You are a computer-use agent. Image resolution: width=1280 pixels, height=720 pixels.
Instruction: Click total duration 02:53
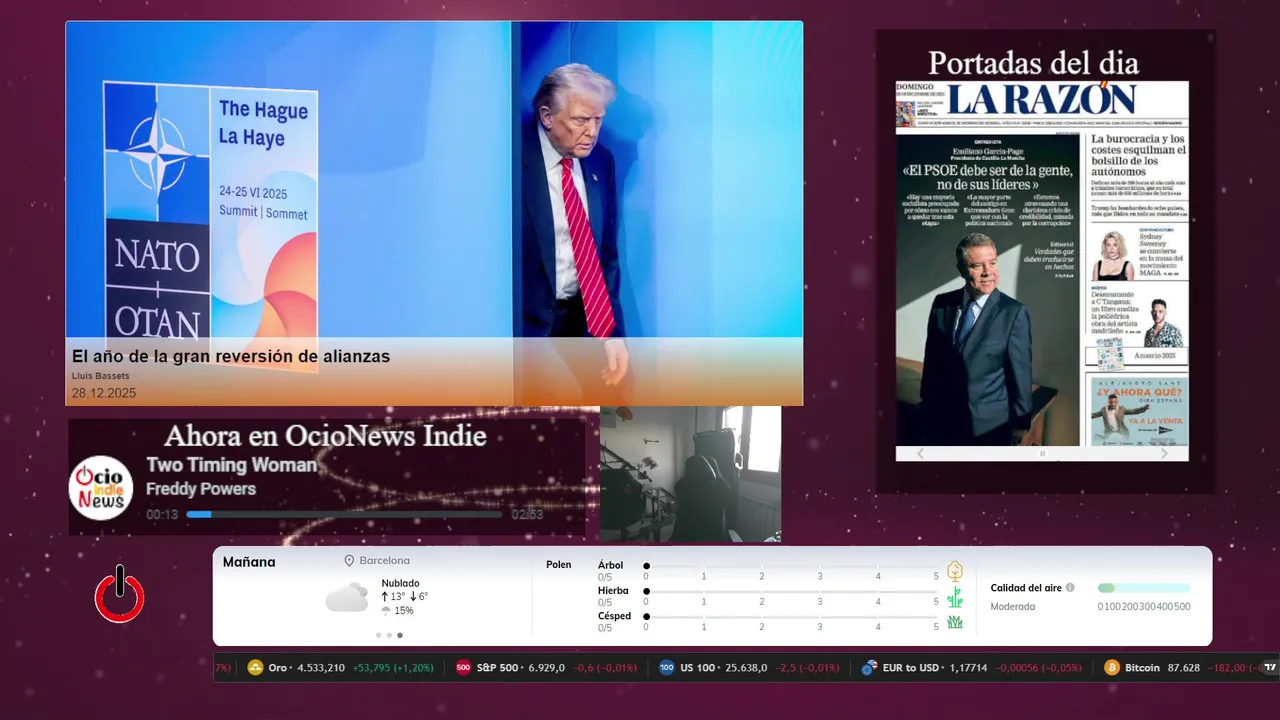coord(527,515)
